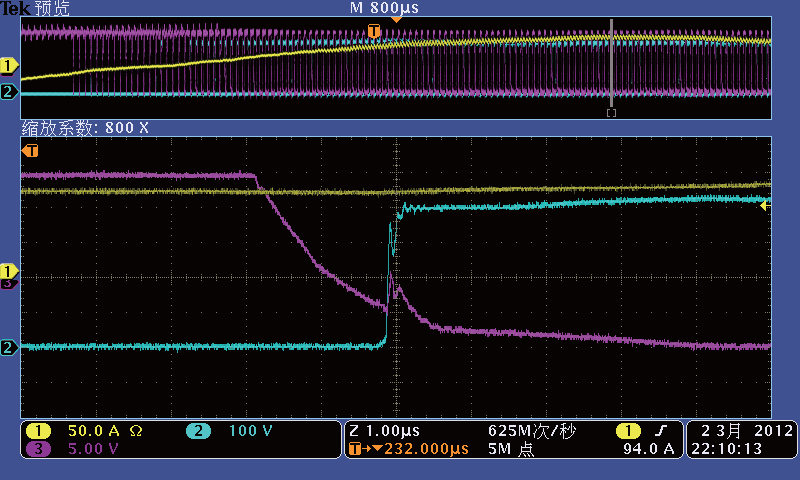The image size is (800, 480).
Task: Click the M 800µs main timebase label
Action: (384, 8)
